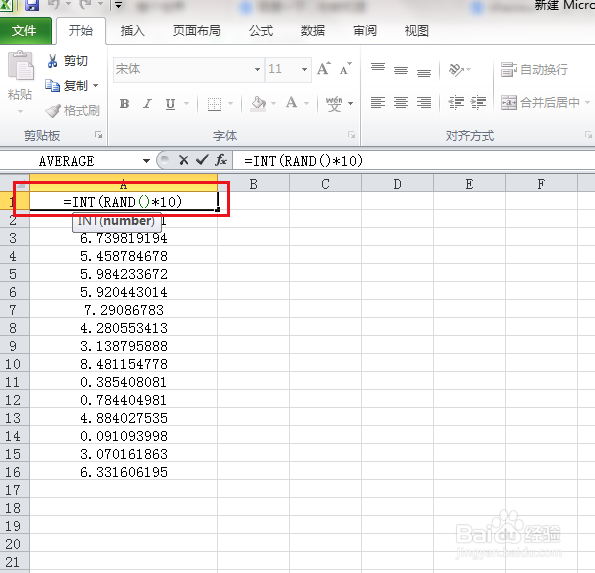Image resolution: width=595 pixels, height=573 pixels.
Task: Switch to the 数据 Data tab
Action: [313, 31]
